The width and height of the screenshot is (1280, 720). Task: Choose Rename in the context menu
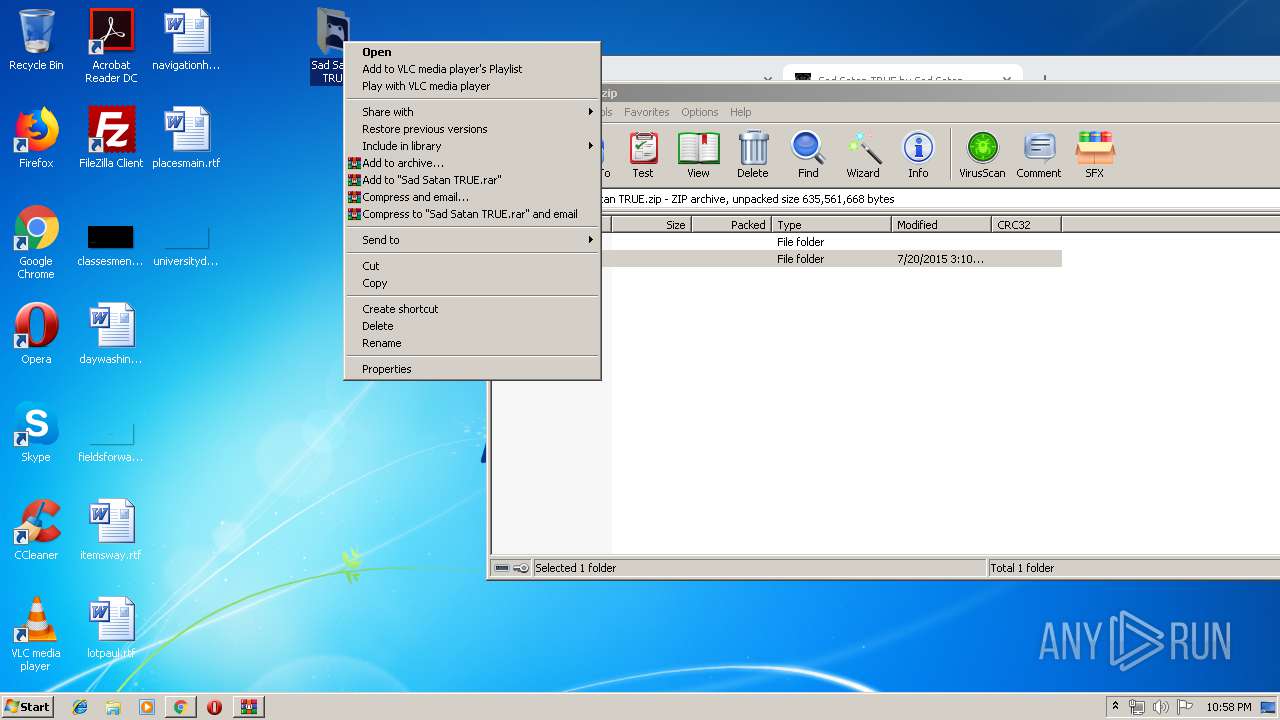472,343
